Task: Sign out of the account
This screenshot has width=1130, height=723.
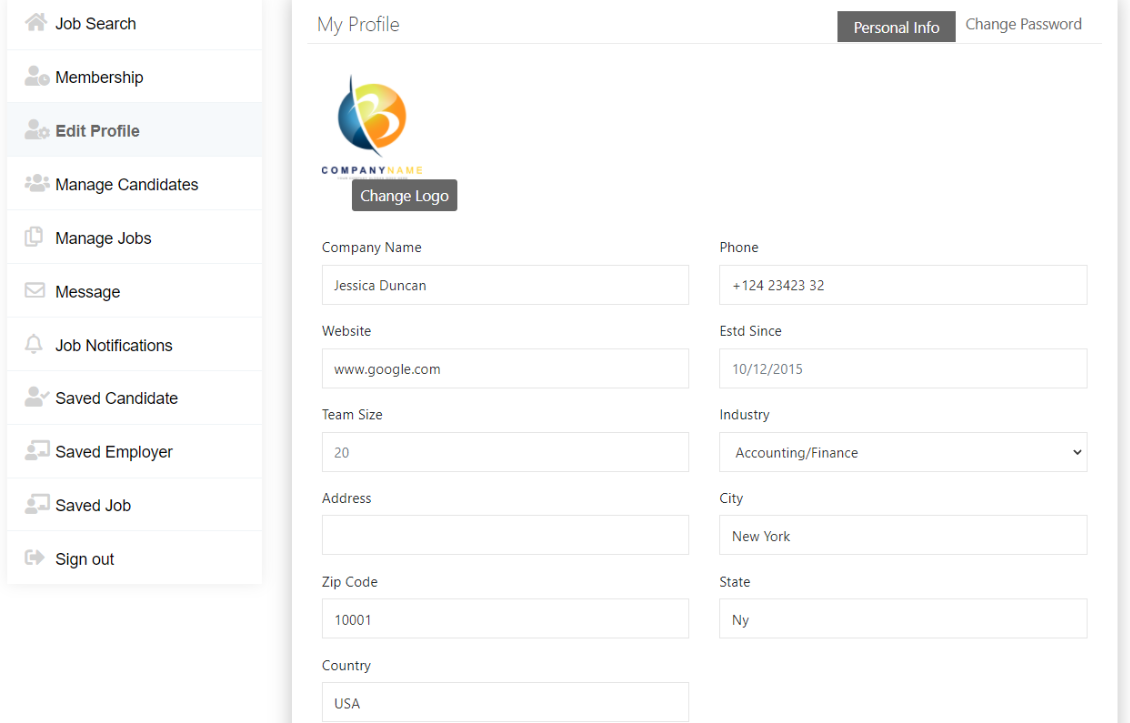Action: pyautogui.click(x=134, y=558)
